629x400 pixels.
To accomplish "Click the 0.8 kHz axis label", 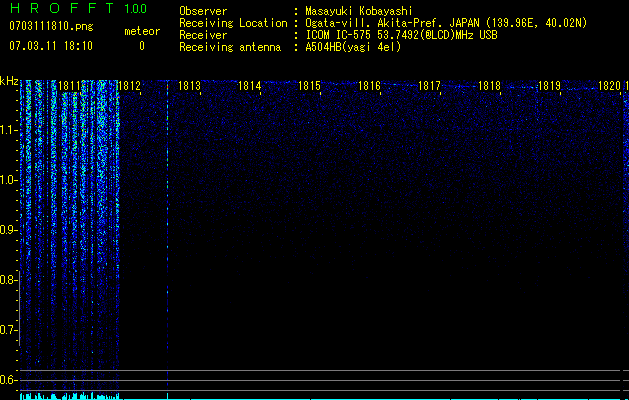I will (8, 280).
